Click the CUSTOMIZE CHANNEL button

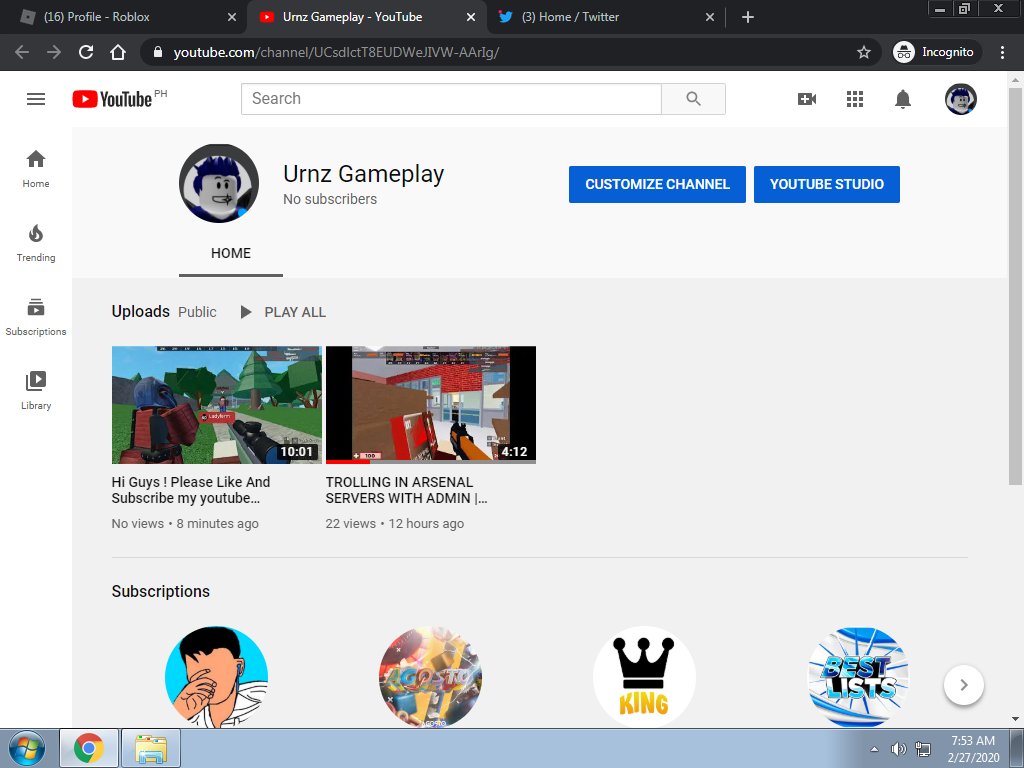pyautogui.click(x=657, y=184)
